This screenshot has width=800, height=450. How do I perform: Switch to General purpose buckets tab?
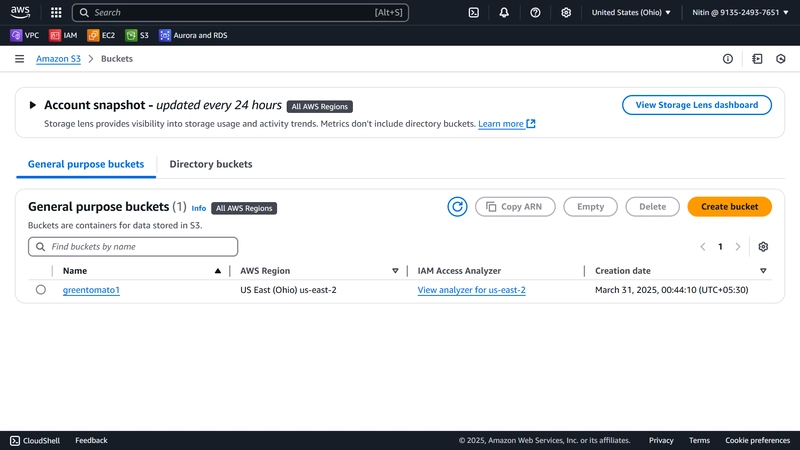click(x=86, y=164)
